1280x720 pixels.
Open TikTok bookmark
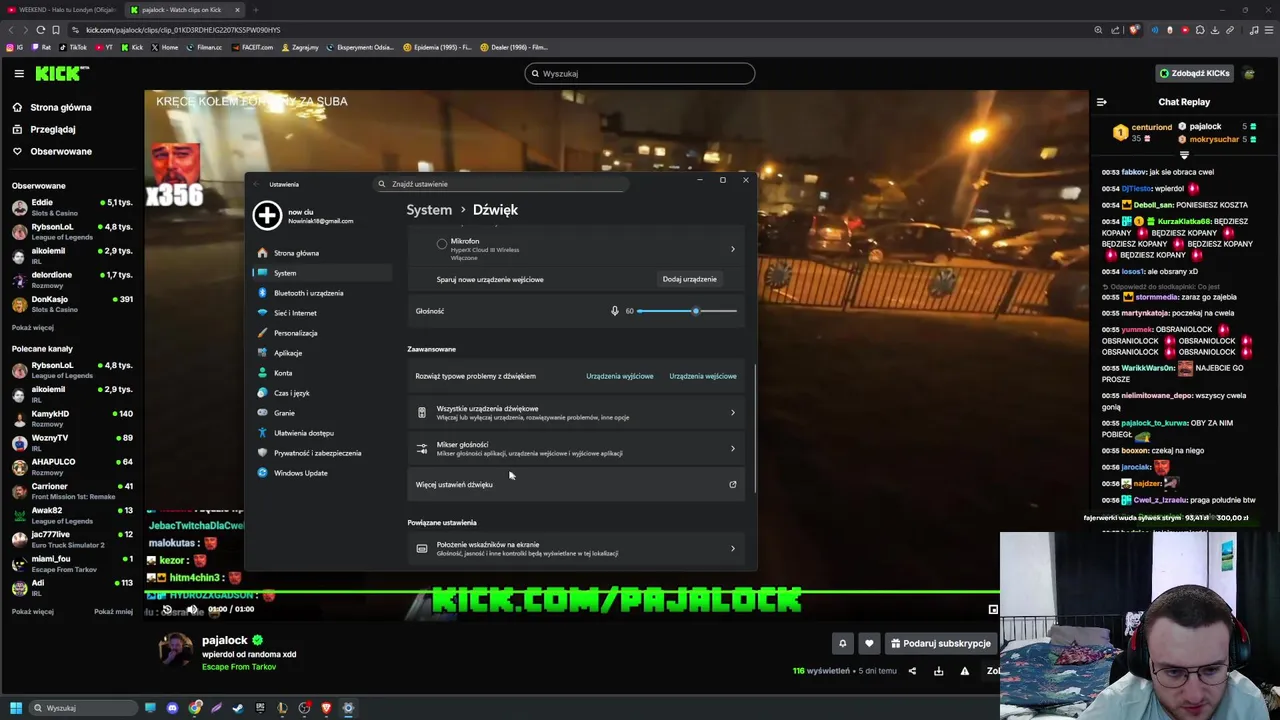(x=73, y=47)
